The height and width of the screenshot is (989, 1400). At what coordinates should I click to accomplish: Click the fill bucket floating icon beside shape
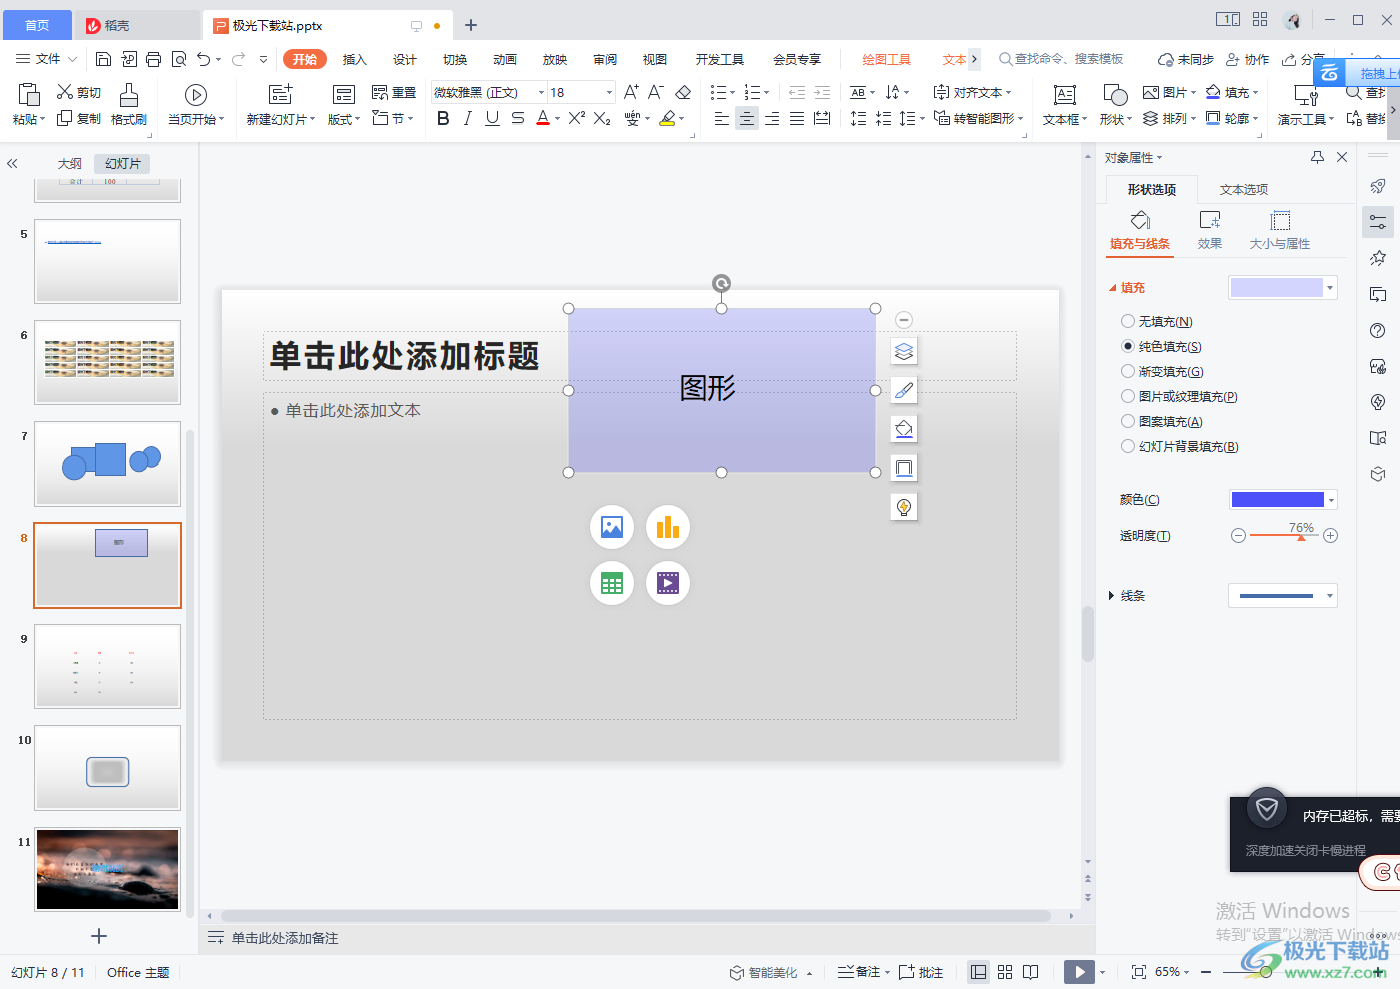coord(904,429)
